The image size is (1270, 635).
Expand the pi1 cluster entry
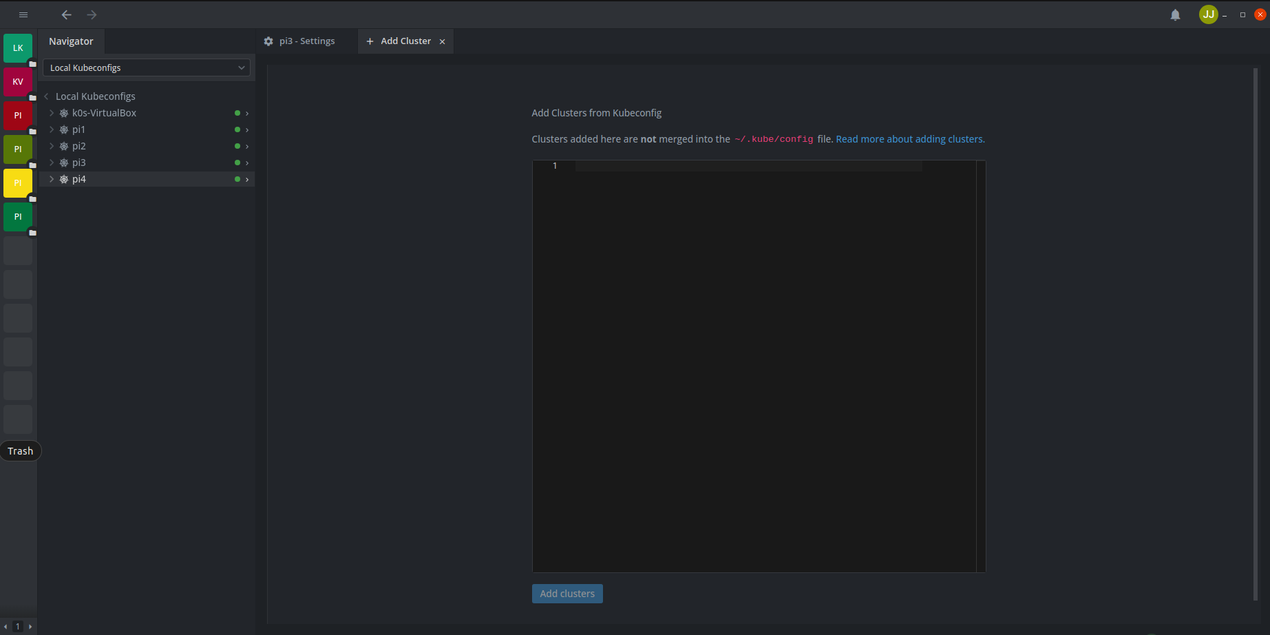(x=52, y=130)
